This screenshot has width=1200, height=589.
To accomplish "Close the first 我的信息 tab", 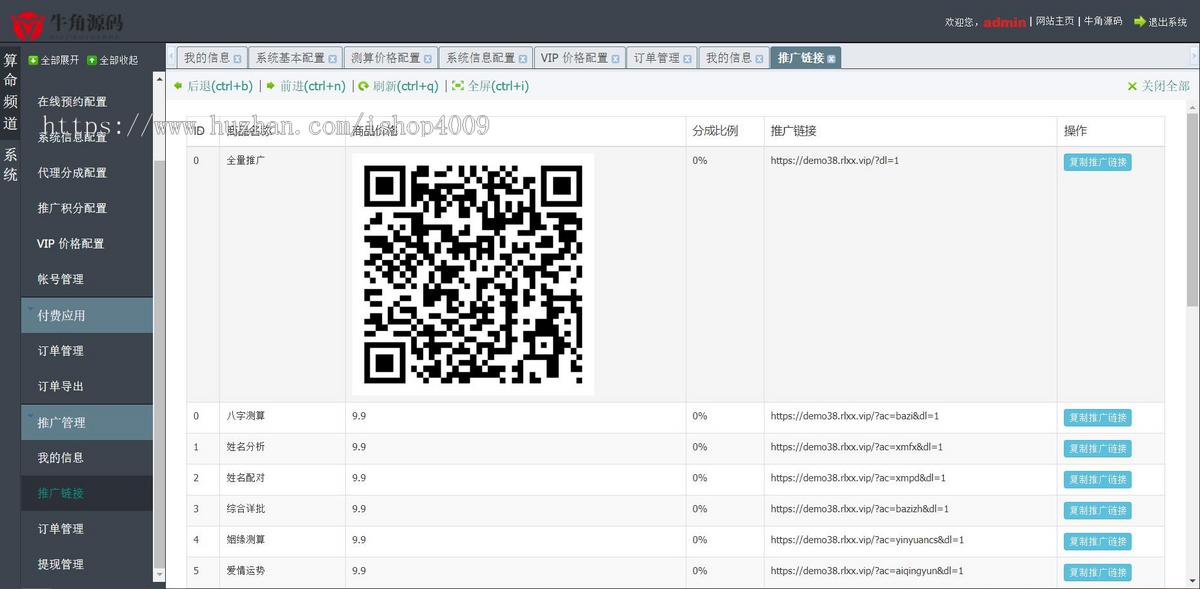I will coord(237,59).
